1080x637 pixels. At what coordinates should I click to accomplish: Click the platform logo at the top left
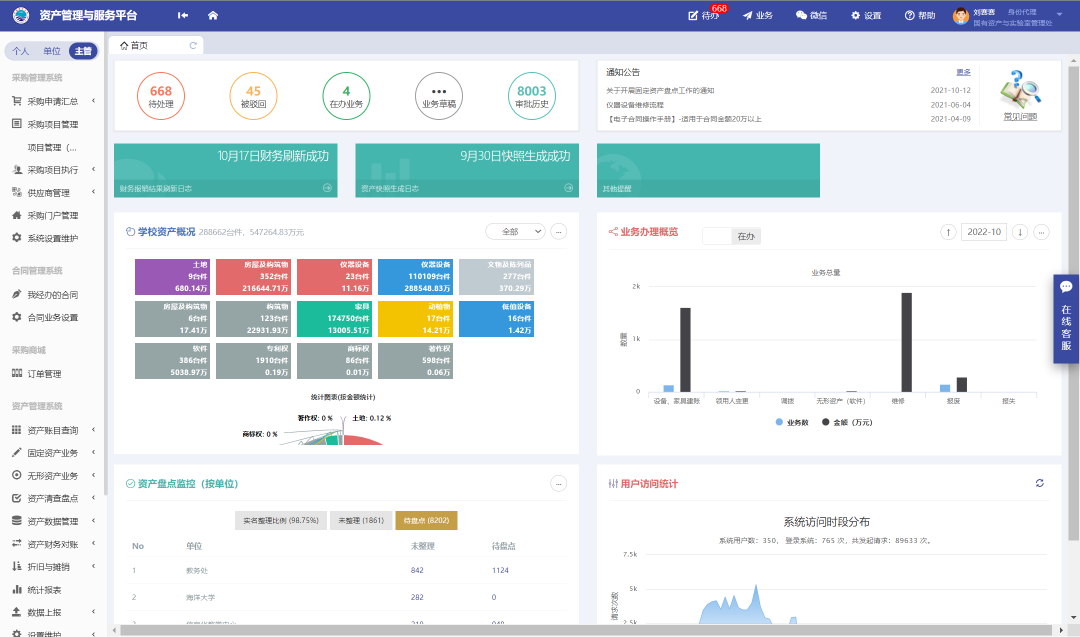tap(21, 15)
